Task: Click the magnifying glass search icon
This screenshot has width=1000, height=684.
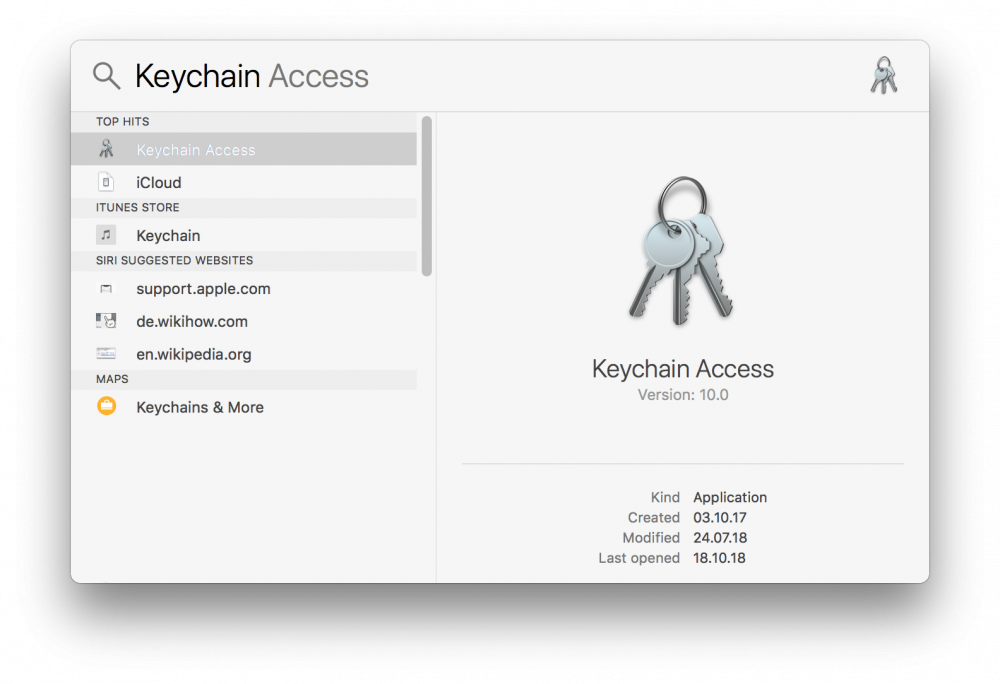Action: pos(107,76)
